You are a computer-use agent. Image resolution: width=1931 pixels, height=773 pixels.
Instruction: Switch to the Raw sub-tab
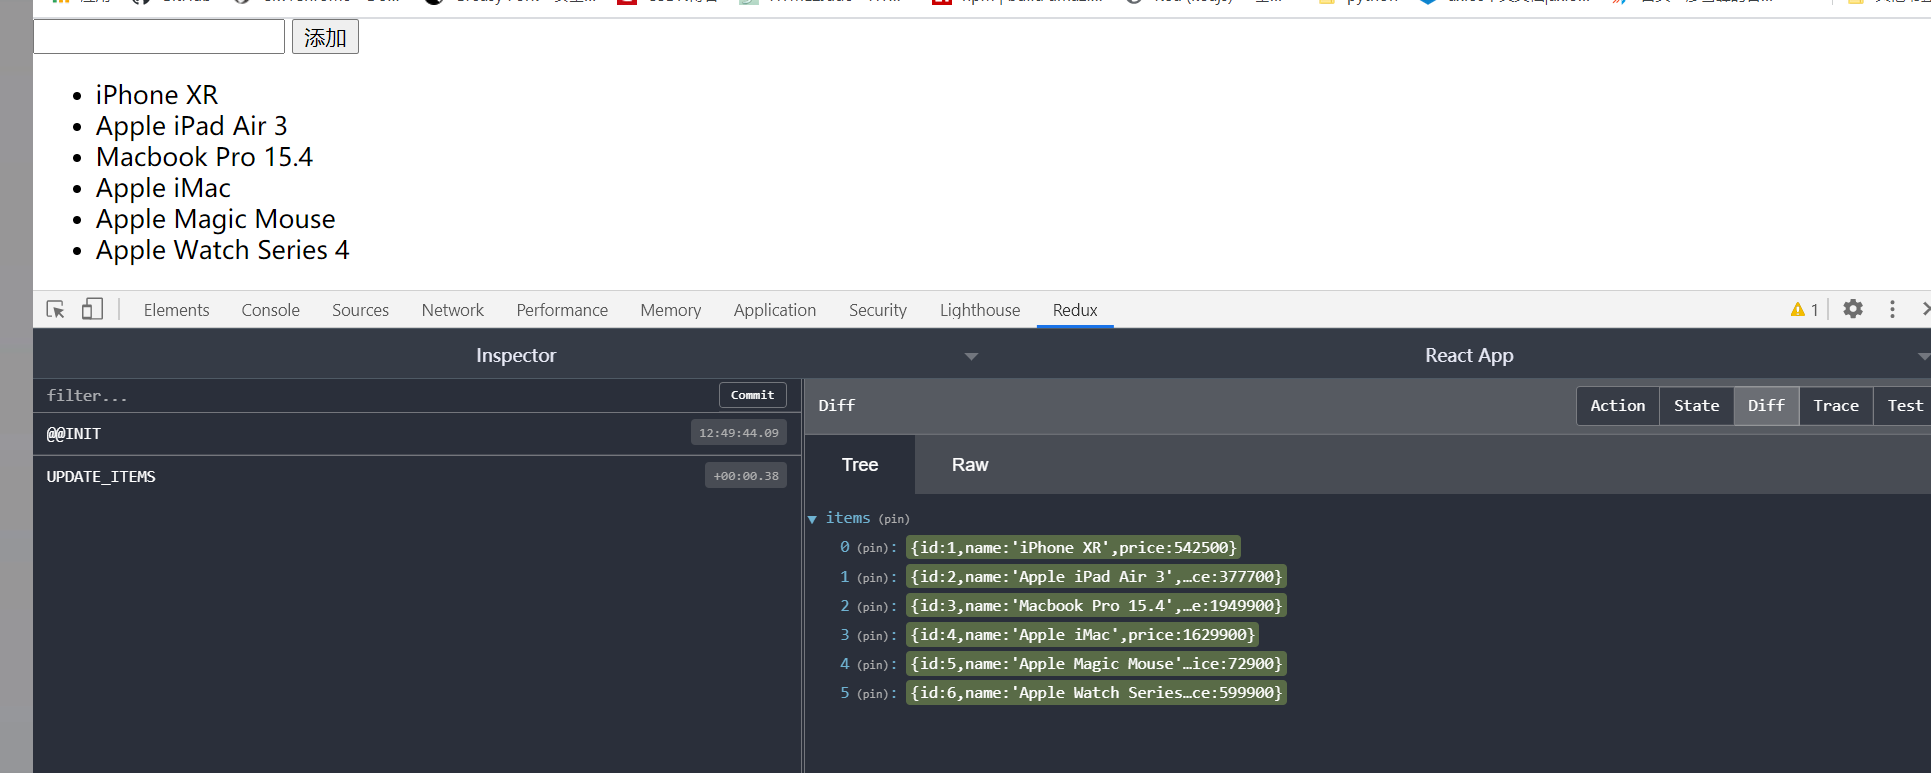point(970,464)
